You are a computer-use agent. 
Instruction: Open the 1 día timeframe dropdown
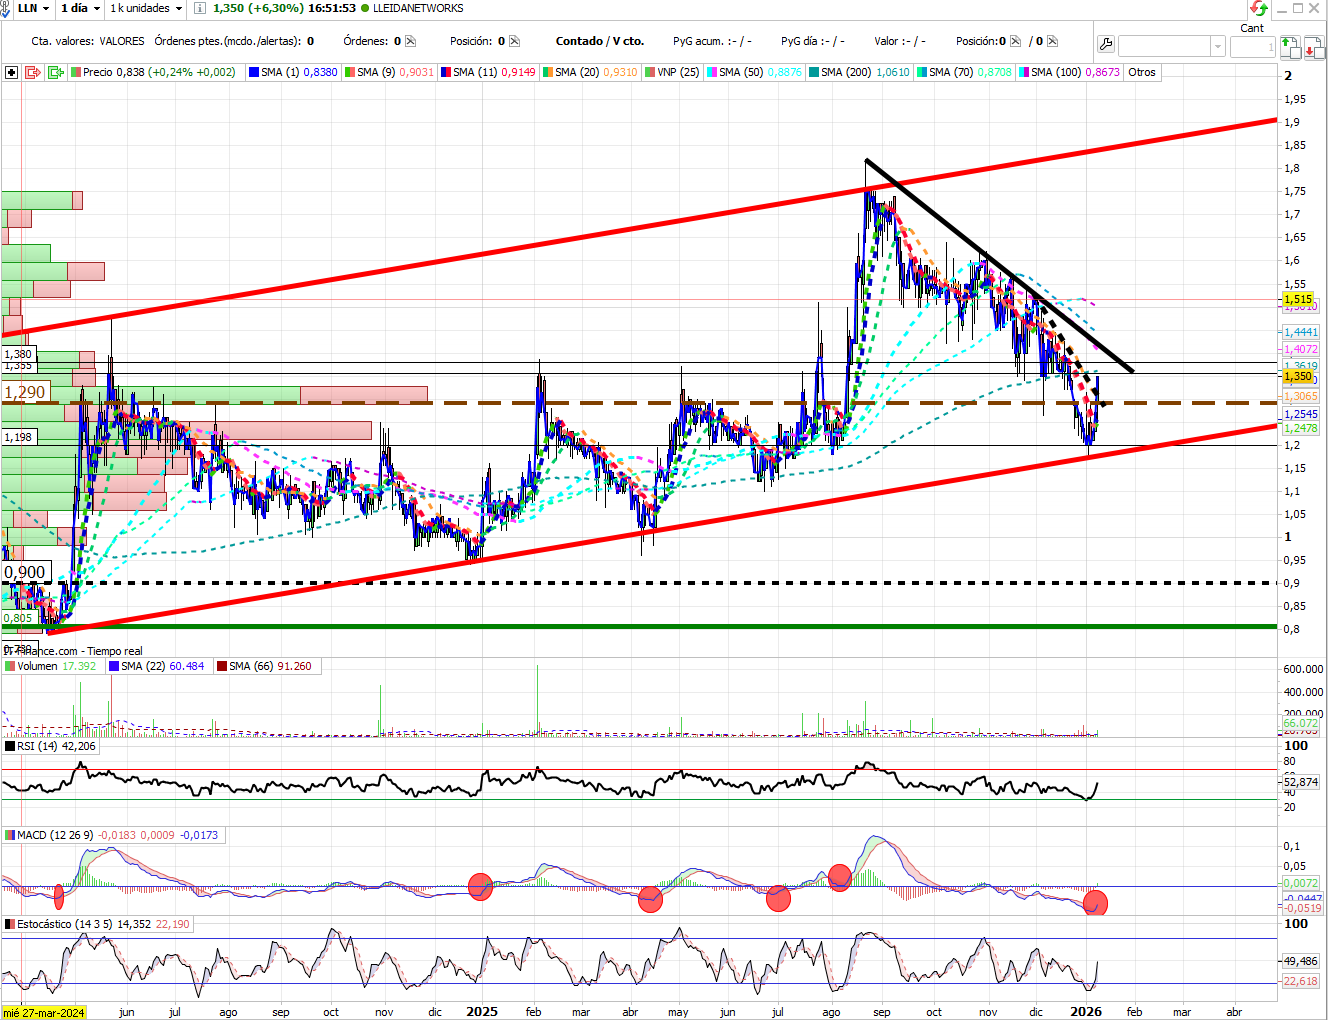(x=78, y=8)
